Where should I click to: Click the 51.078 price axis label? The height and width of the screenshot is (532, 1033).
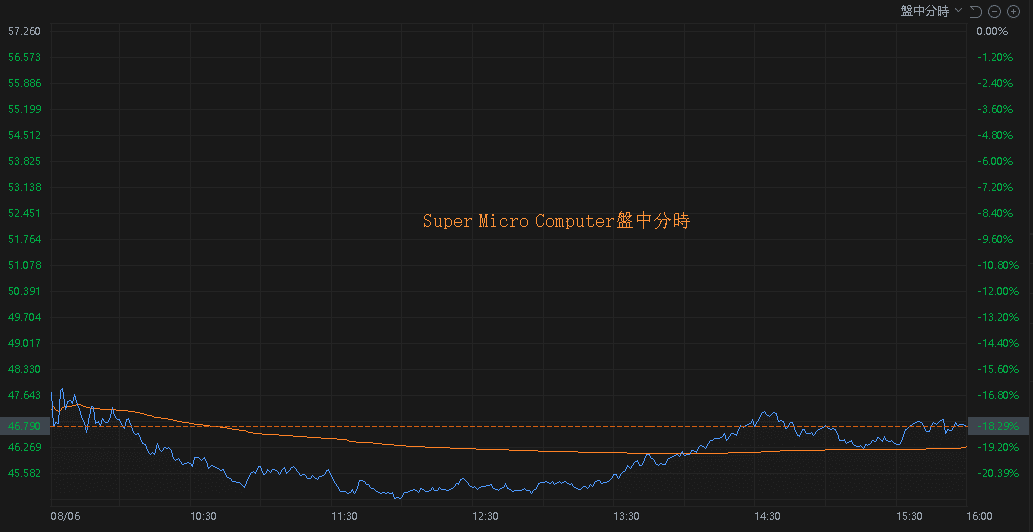coord(24,265)
